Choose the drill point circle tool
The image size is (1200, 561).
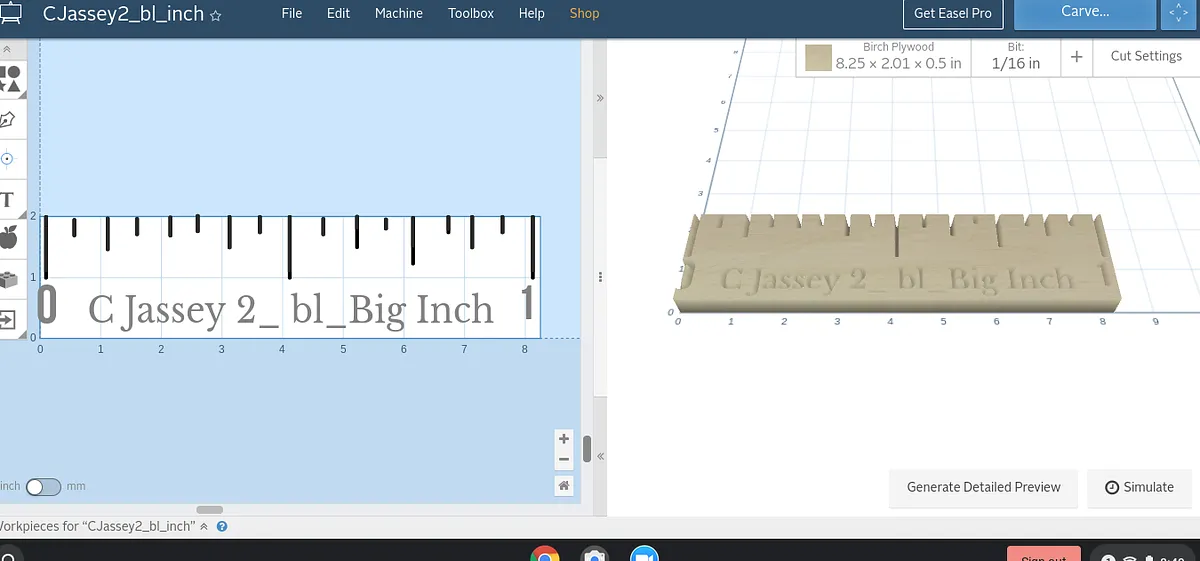pyautogui.click(x=8, y=159)
